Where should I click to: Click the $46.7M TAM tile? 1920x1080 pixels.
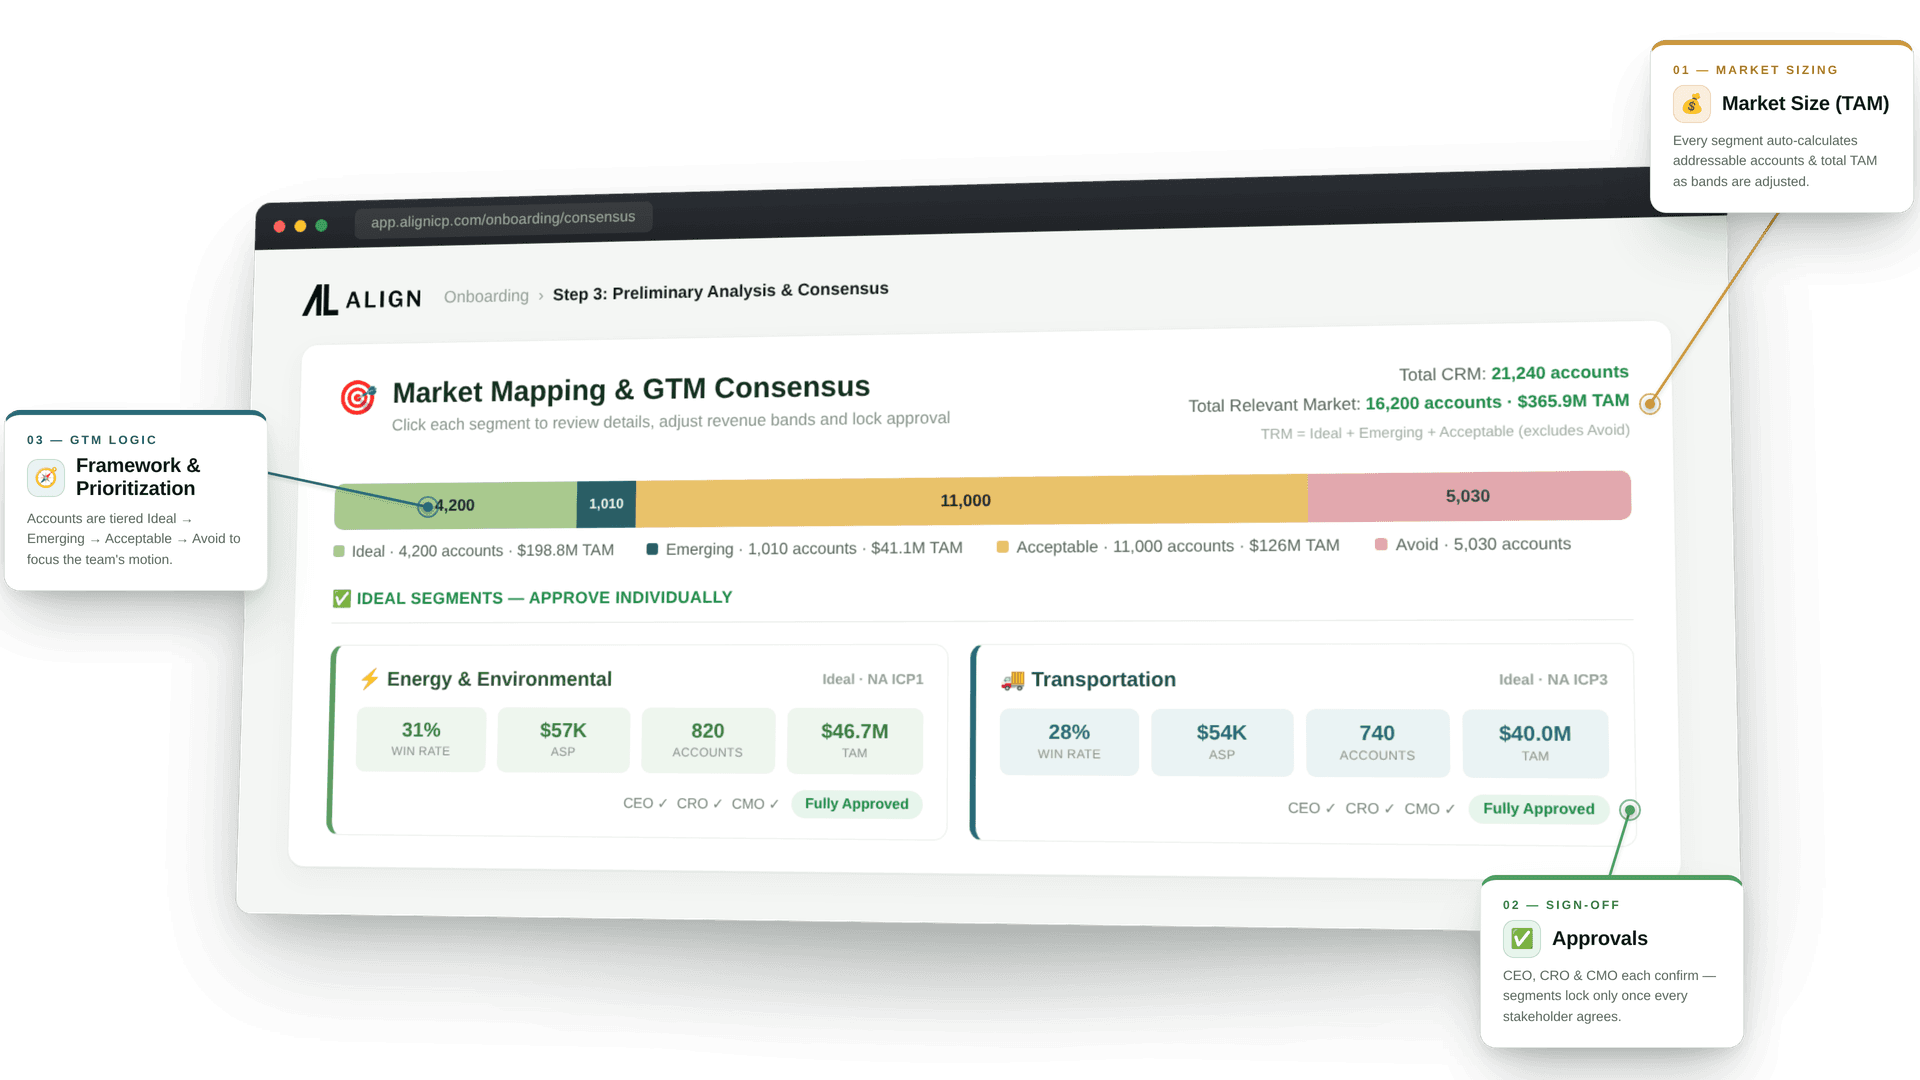coord(855,741)
